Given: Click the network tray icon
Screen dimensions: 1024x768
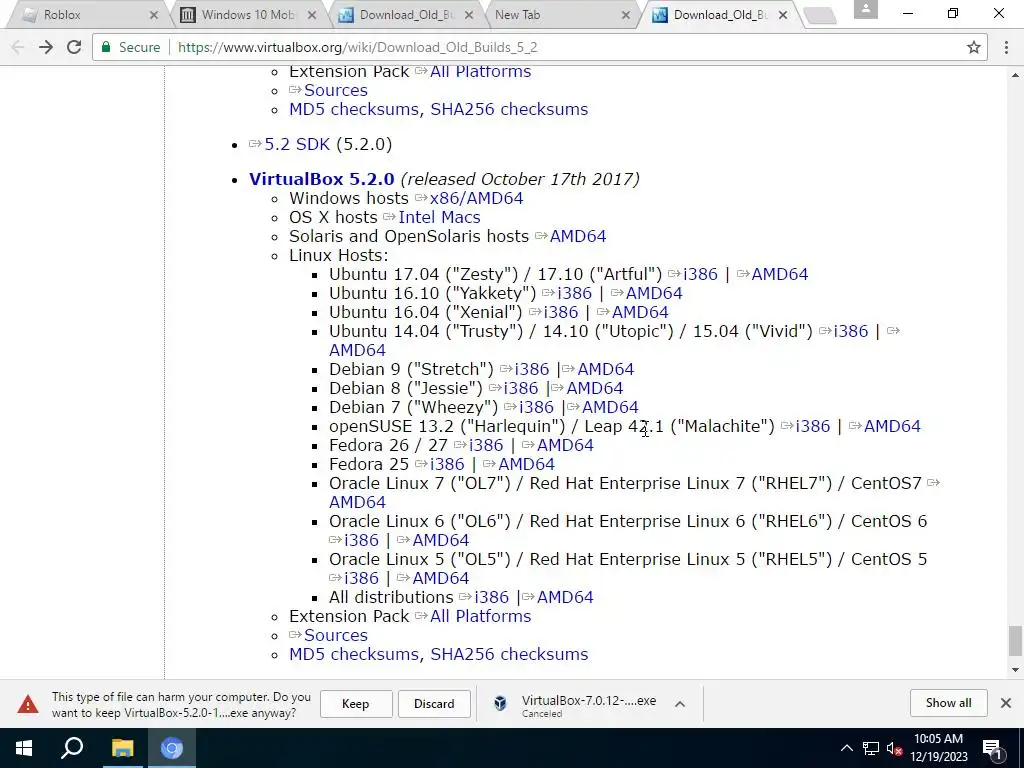Looking at the screenshot, I should [x=871, y=748].
